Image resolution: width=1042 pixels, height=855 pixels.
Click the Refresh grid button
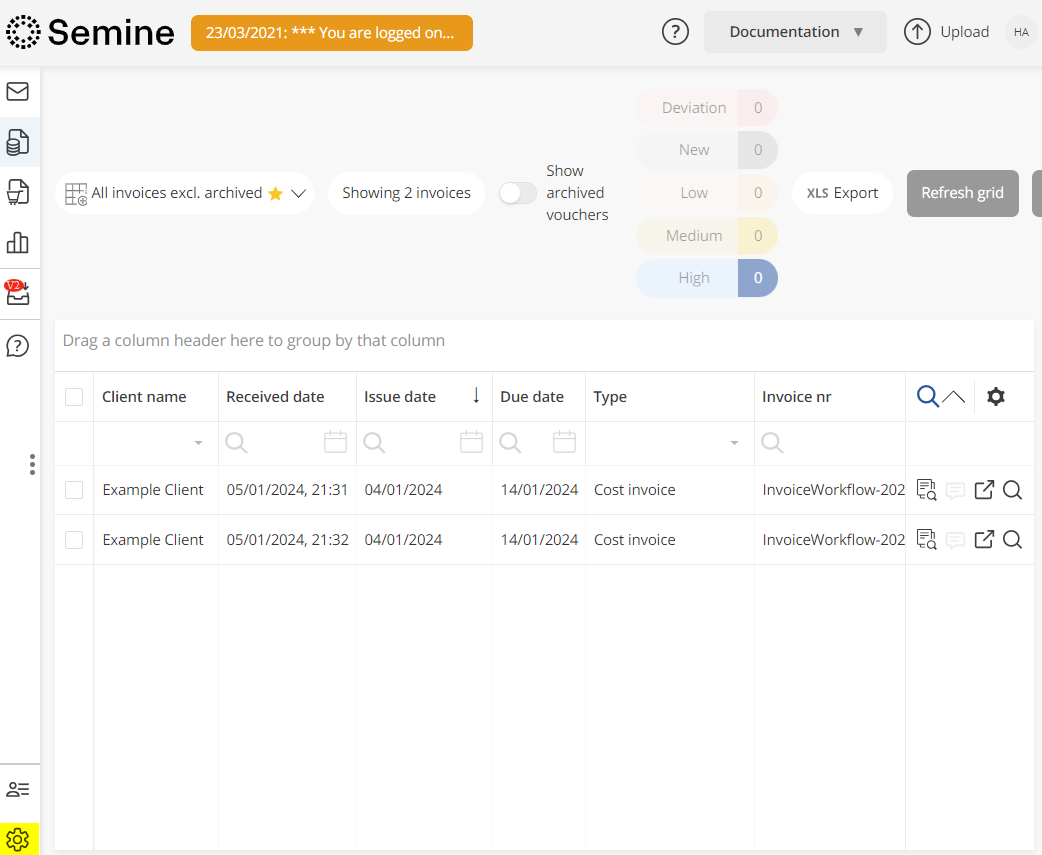tap(962, 193)
